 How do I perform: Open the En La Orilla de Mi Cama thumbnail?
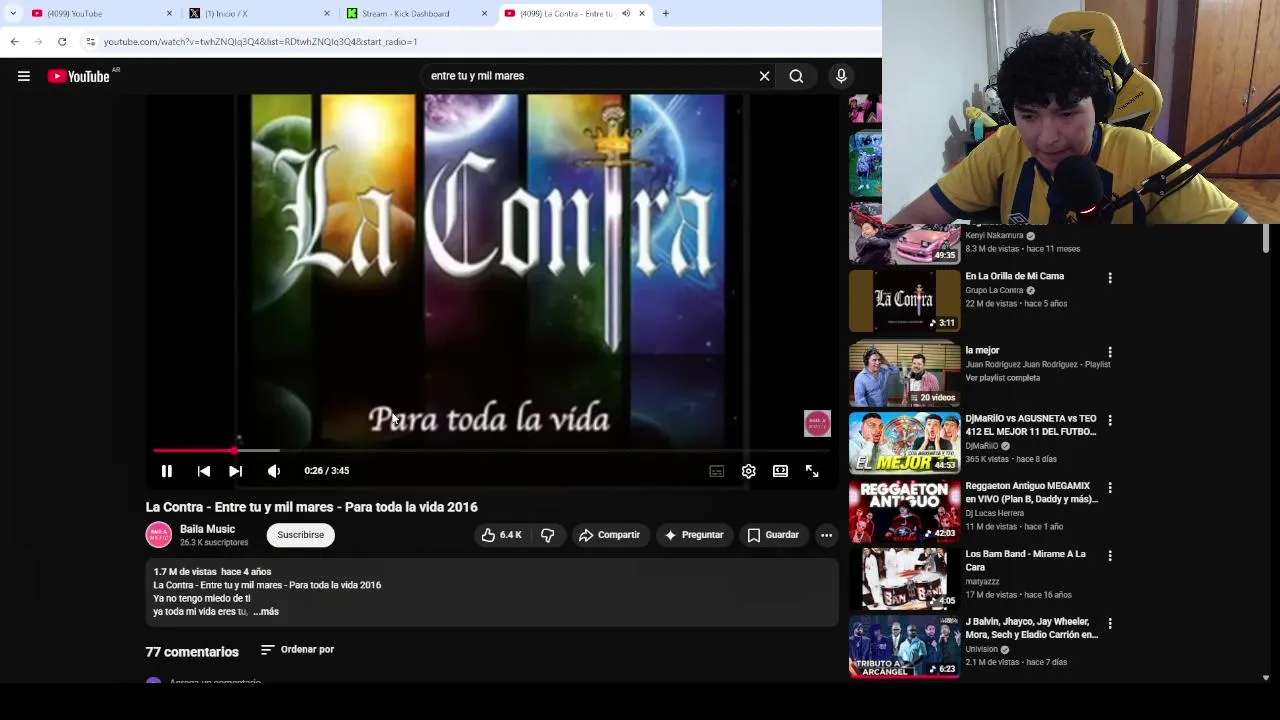click(904, 301)
